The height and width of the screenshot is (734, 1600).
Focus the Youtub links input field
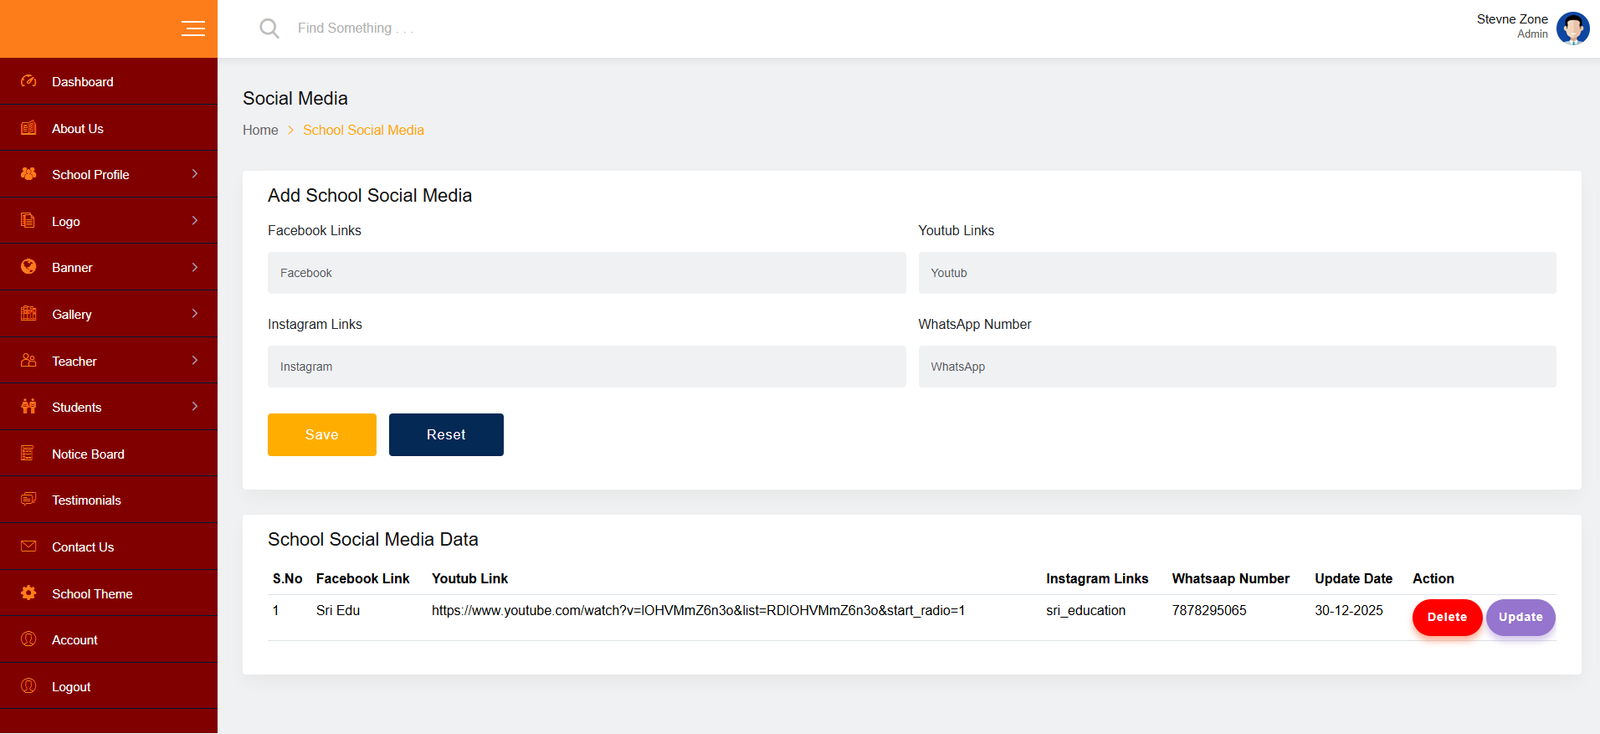1237,273
